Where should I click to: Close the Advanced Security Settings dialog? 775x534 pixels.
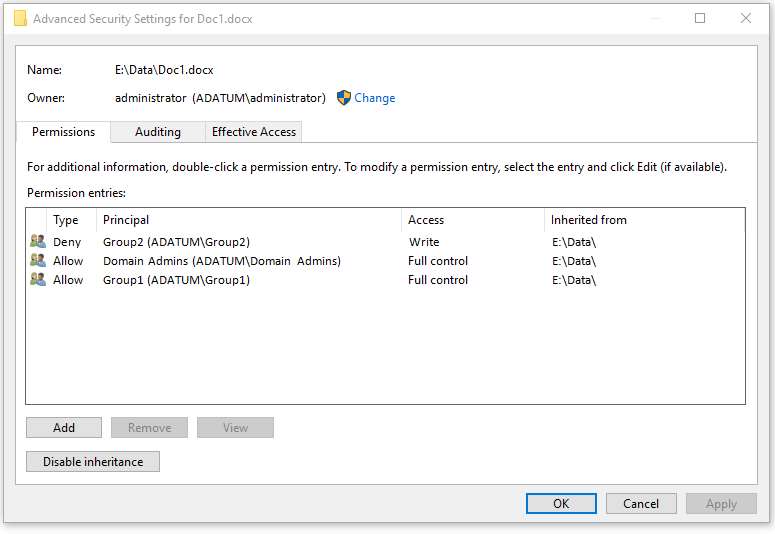click(746, 18)
